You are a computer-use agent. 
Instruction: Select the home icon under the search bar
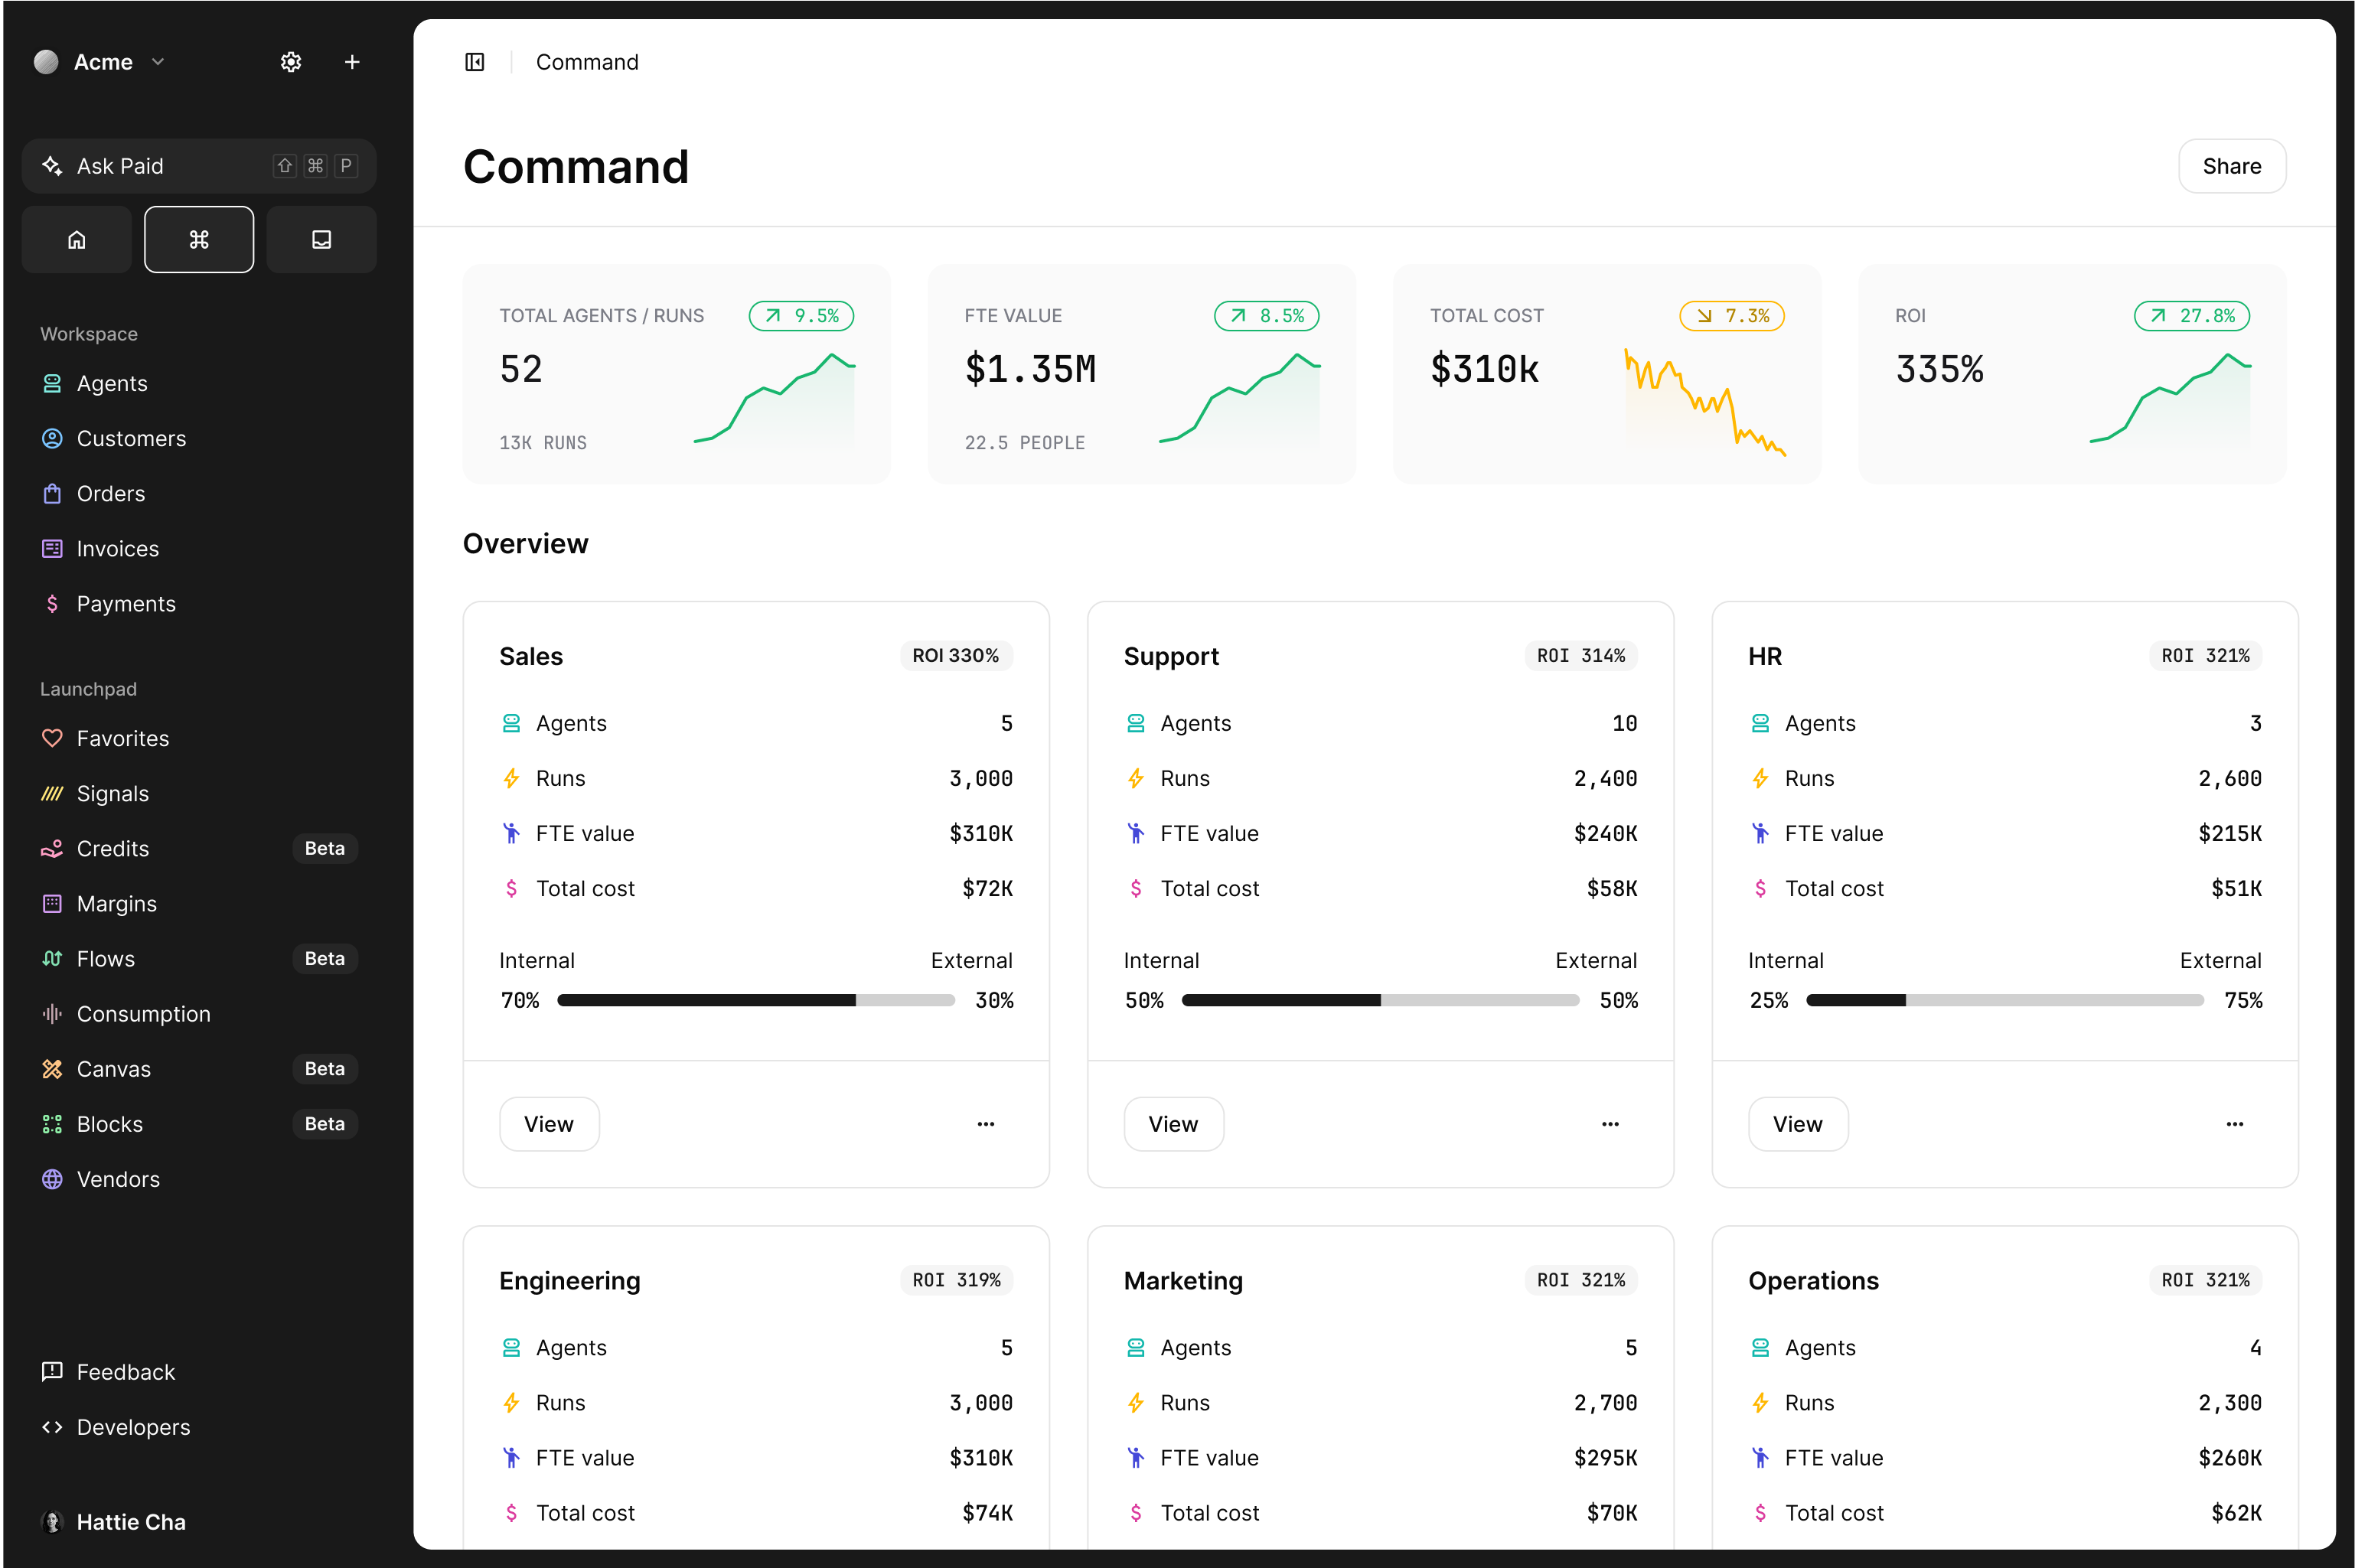(76, 239)
